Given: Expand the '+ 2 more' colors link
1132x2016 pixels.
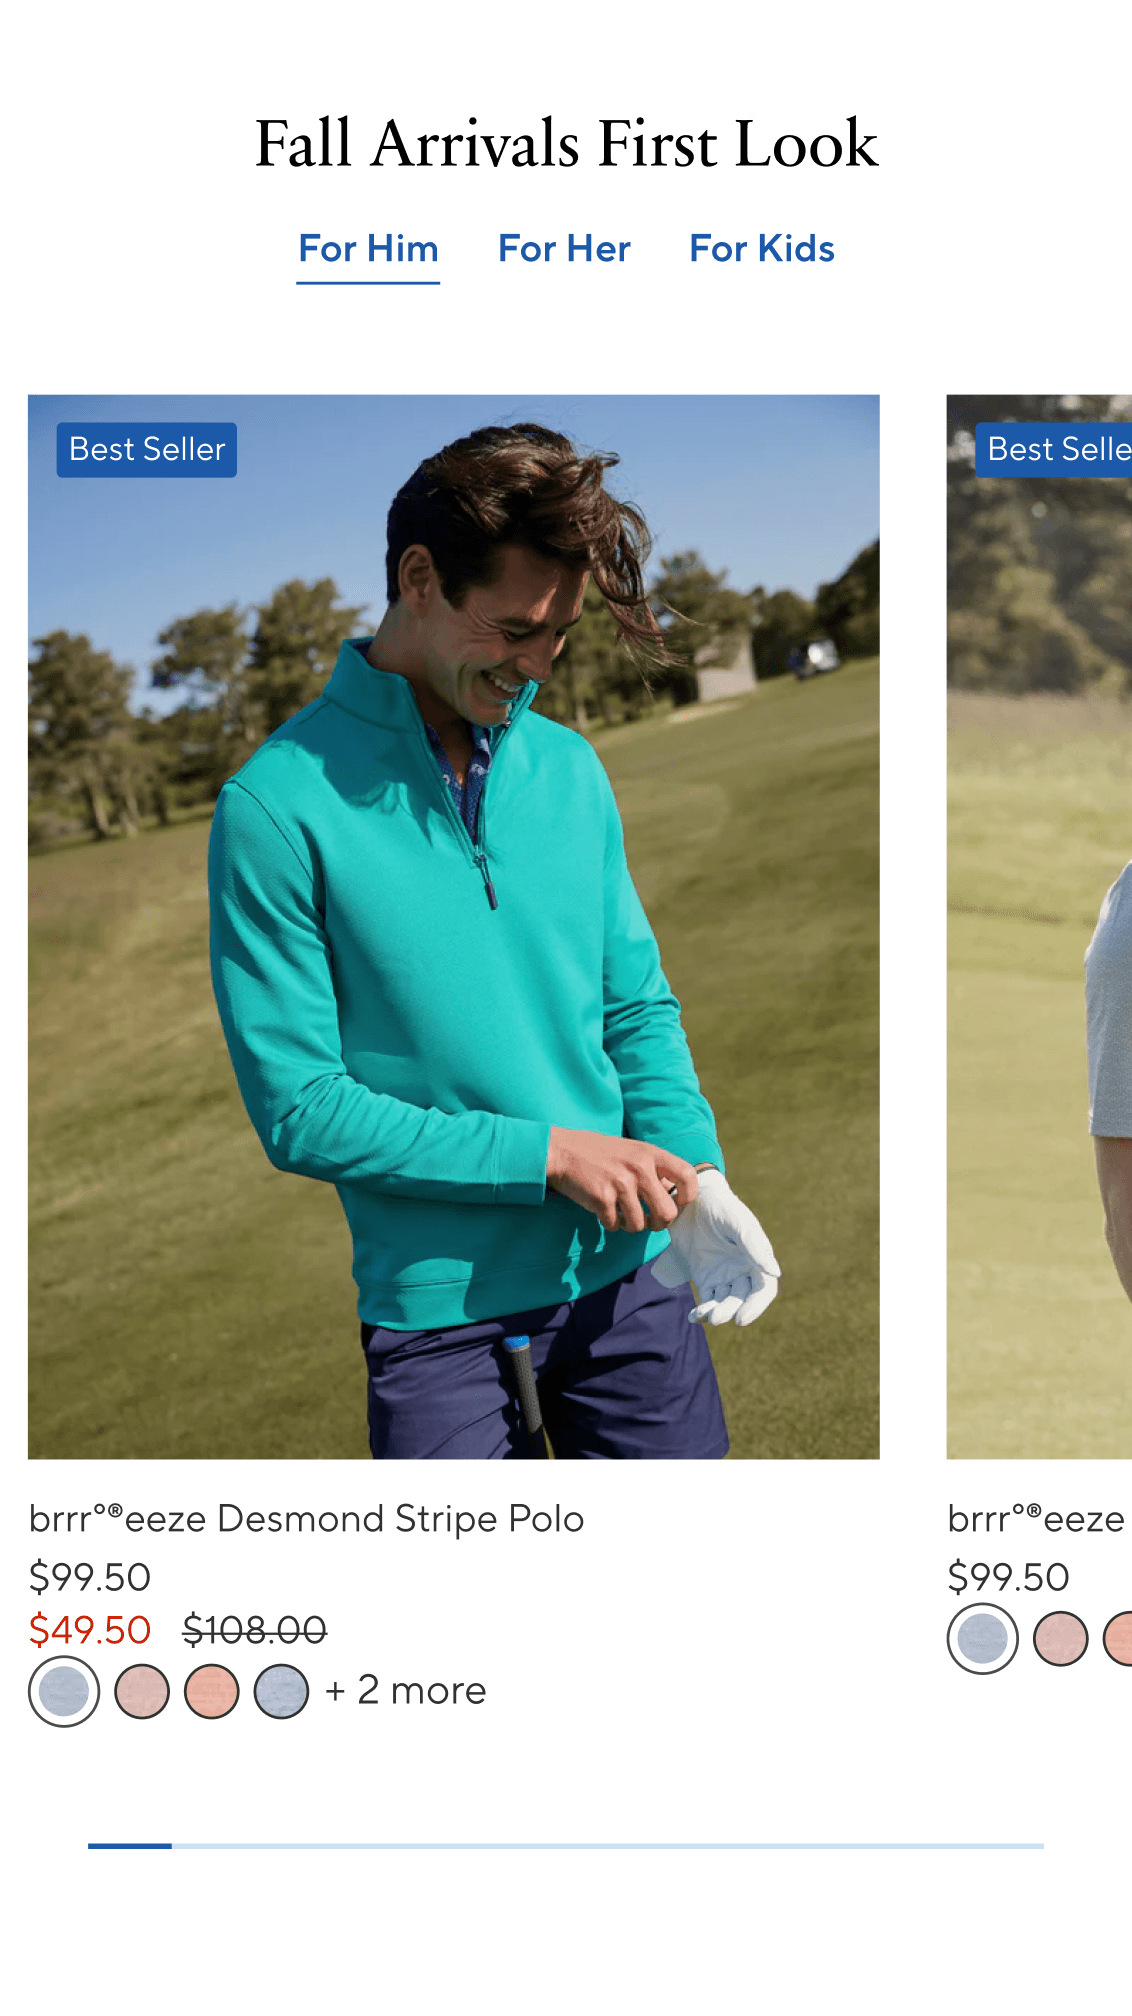Looking at the screenshot, I should [x=405, y=1691].
